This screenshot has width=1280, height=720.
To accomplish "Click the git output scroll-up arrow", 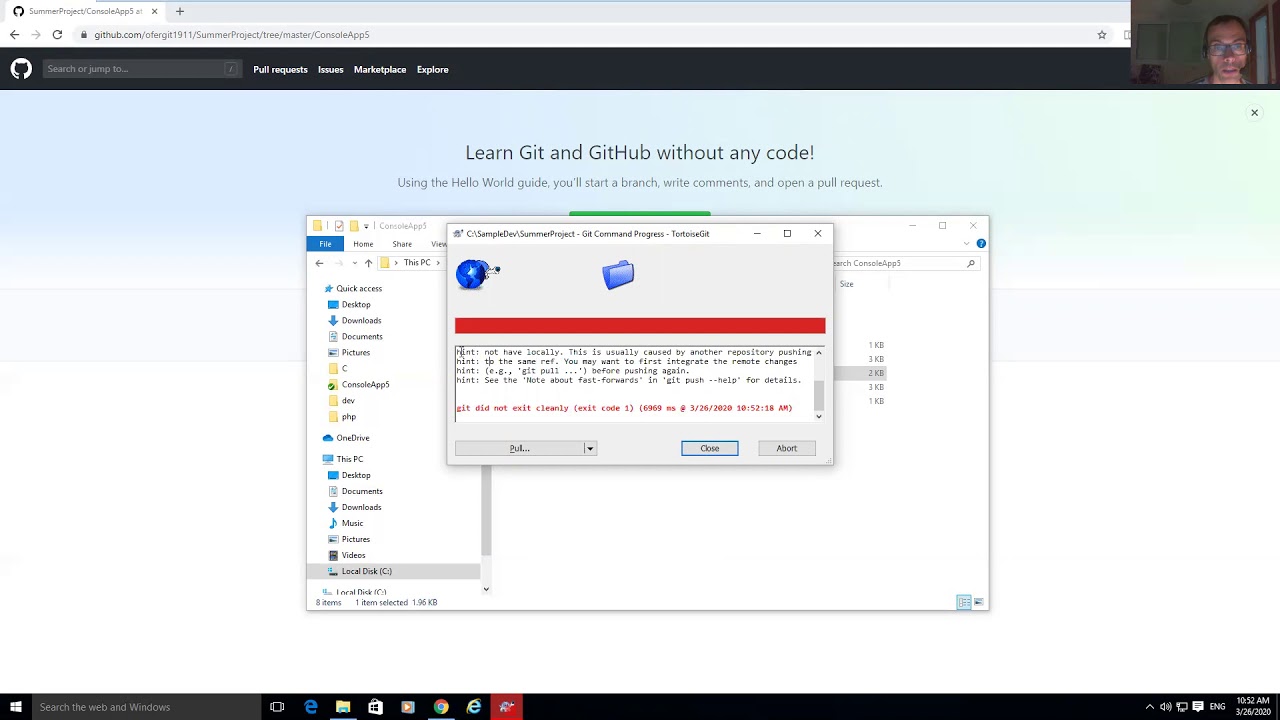I will 819,352.
